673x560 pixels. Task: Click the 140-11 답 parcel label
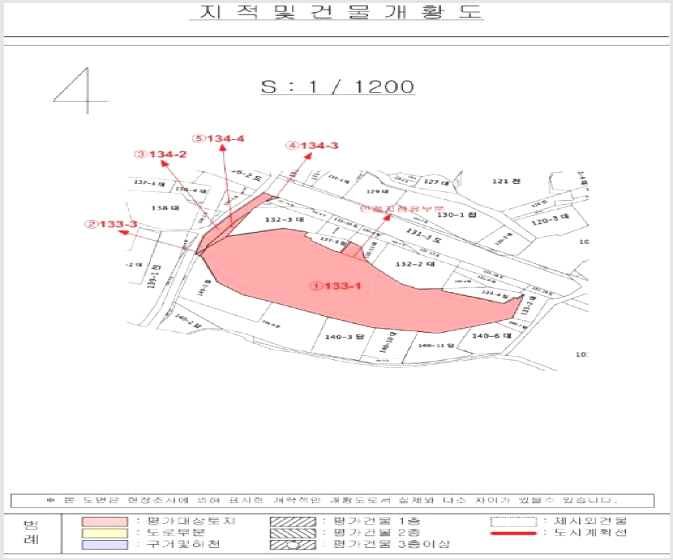point(436,345)
